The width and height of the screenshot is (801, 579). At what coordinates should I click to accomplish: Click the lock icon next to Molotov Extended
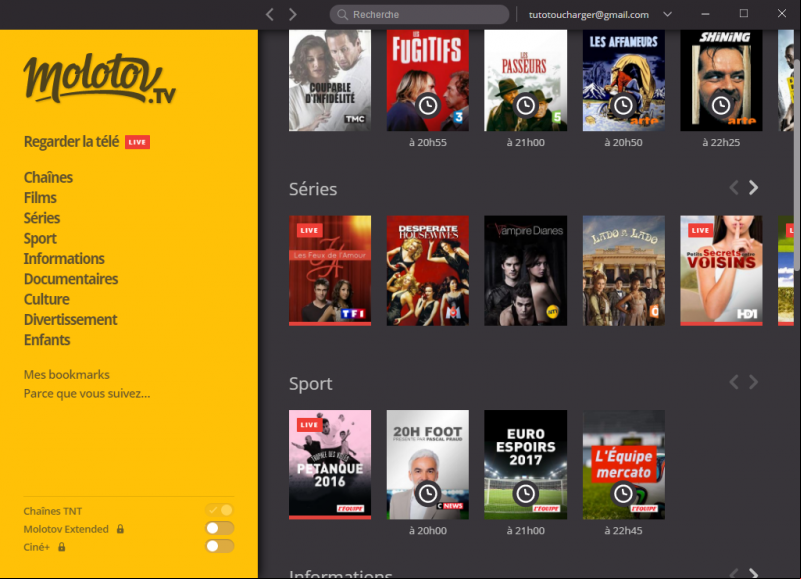coord(120,529)
